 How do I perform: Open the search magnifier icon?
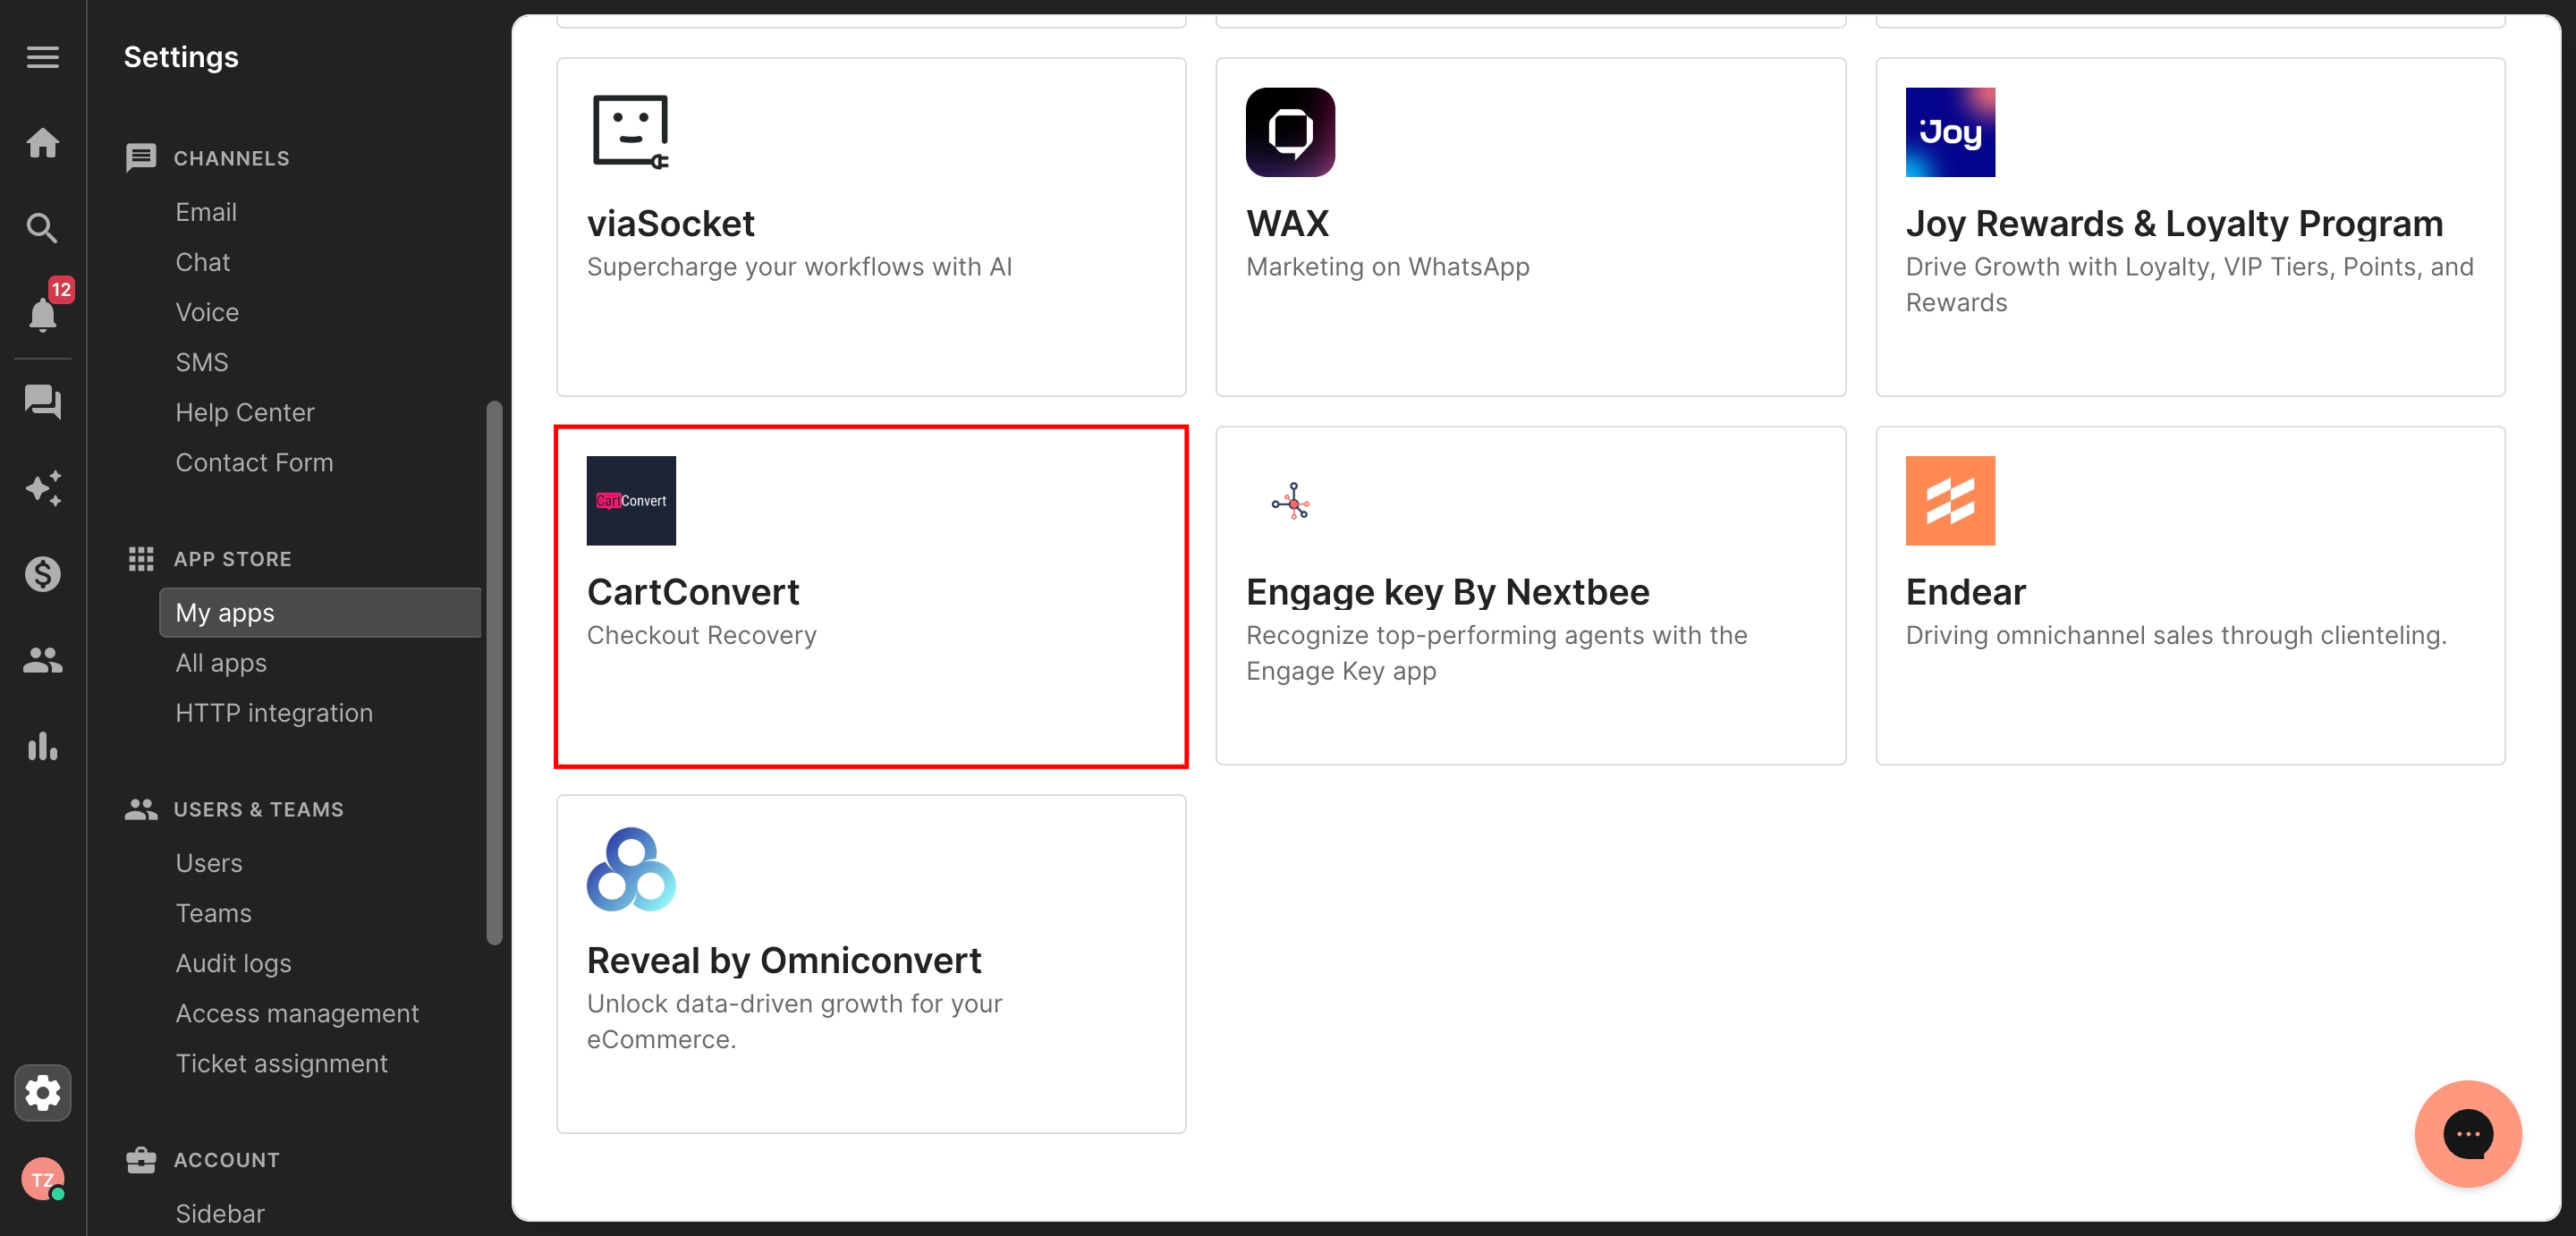tap(42, 229)
